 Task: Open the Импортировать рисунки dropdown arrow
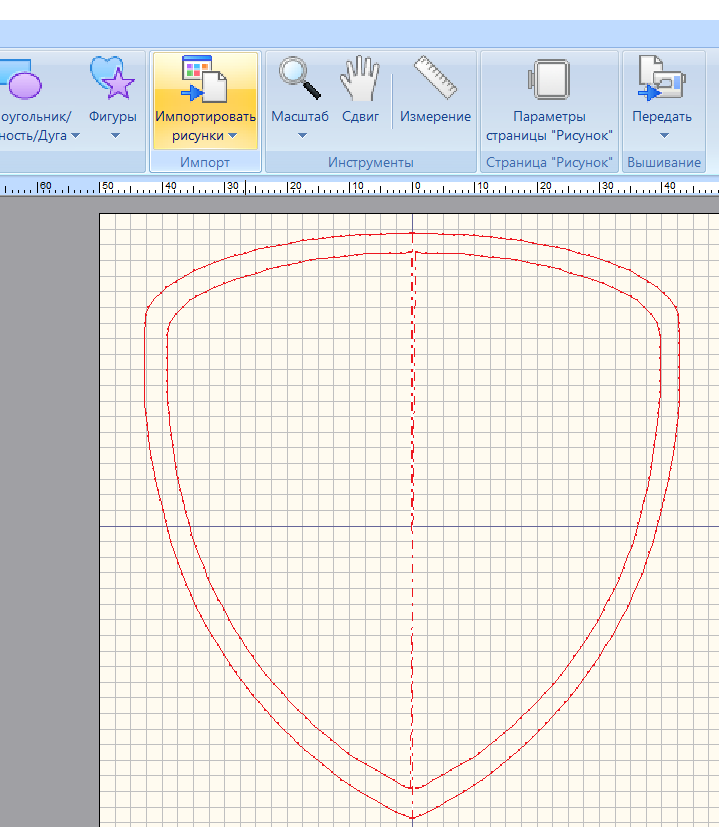click(232, 136)
